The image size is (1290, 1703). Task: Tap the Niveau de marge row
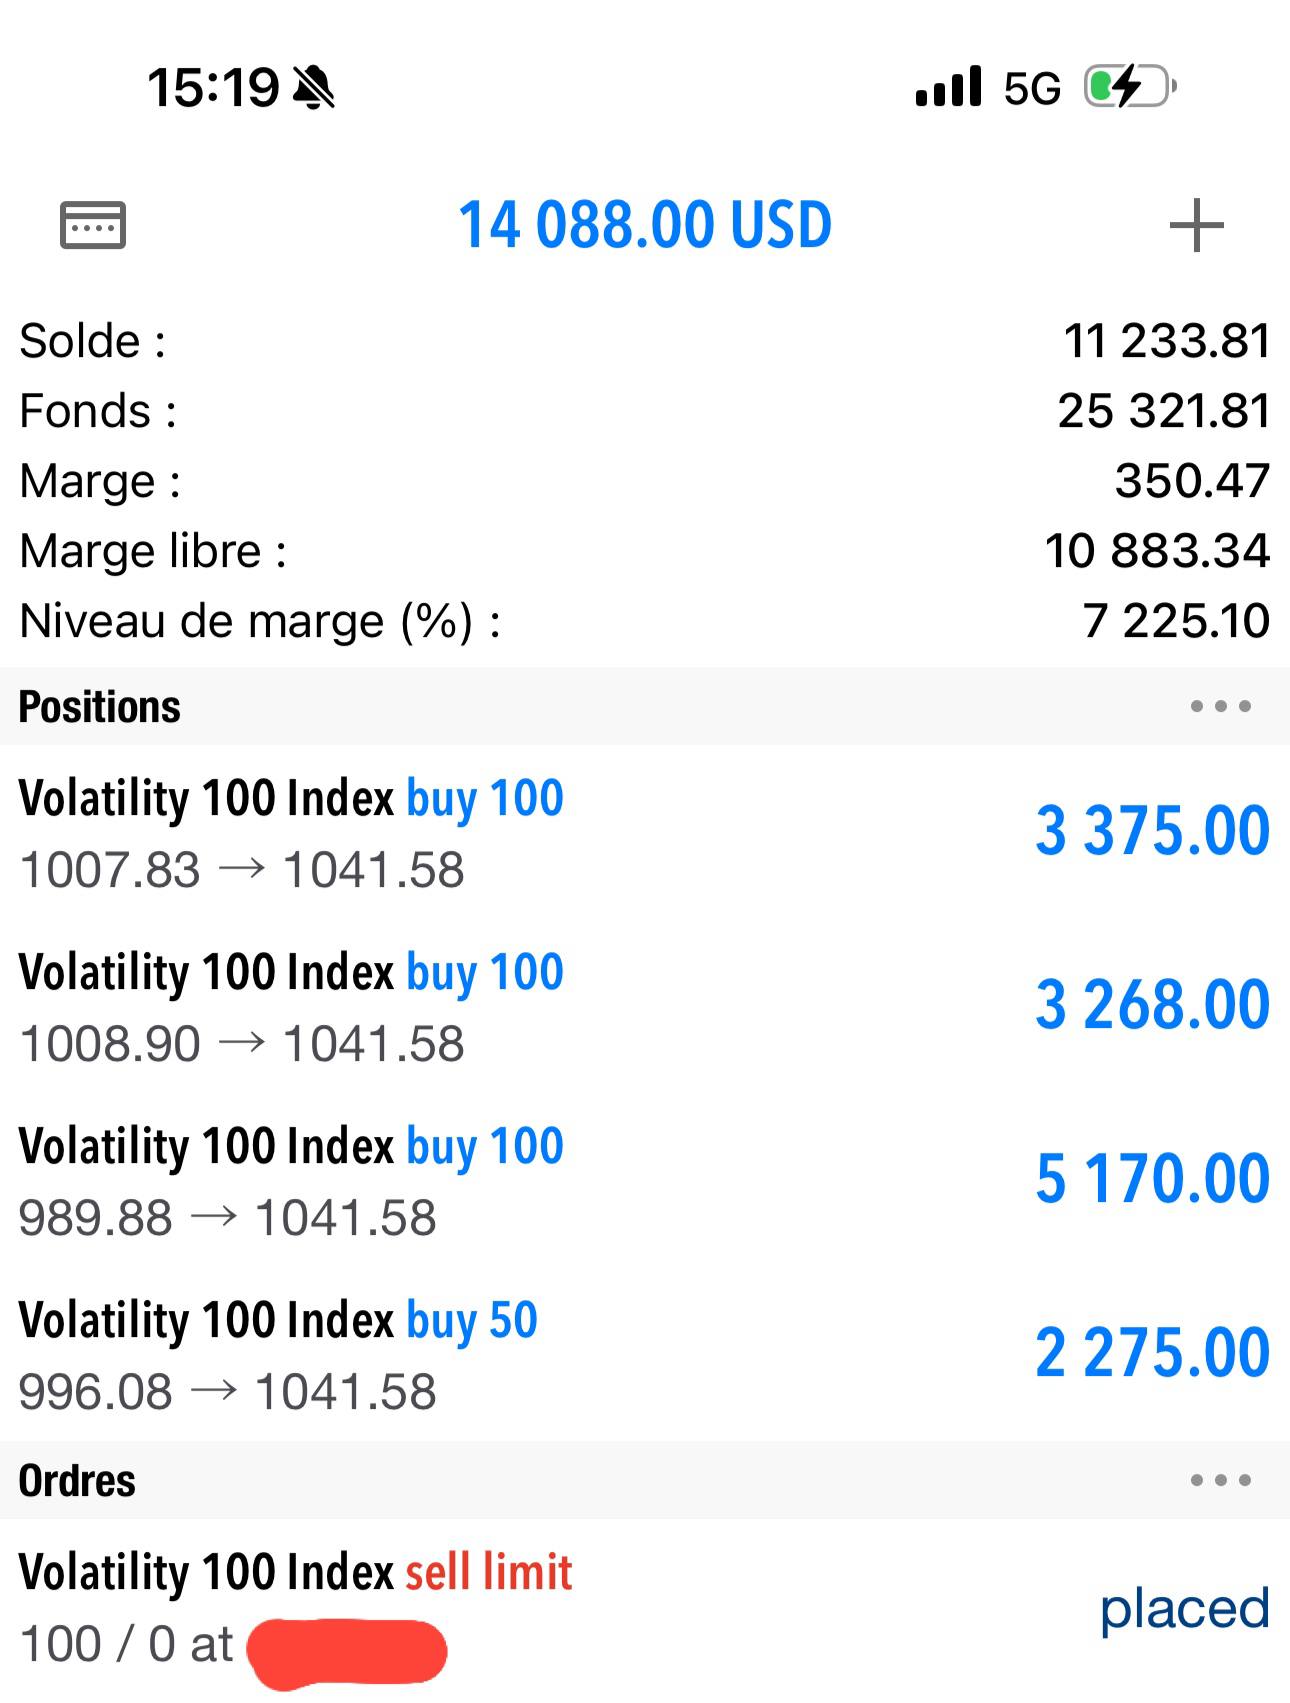(645, 621)
